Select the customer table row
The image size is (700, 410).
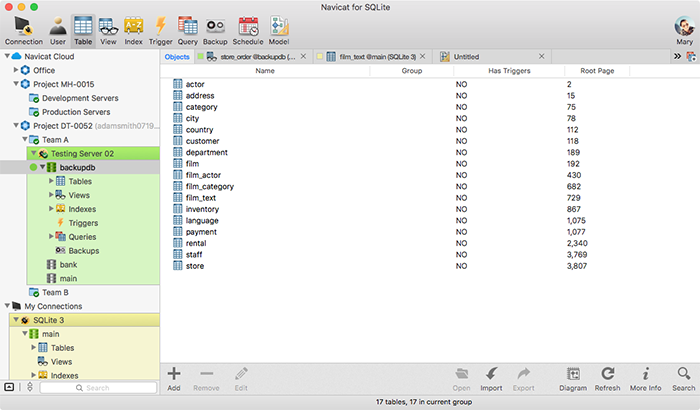tap(429, 141)
